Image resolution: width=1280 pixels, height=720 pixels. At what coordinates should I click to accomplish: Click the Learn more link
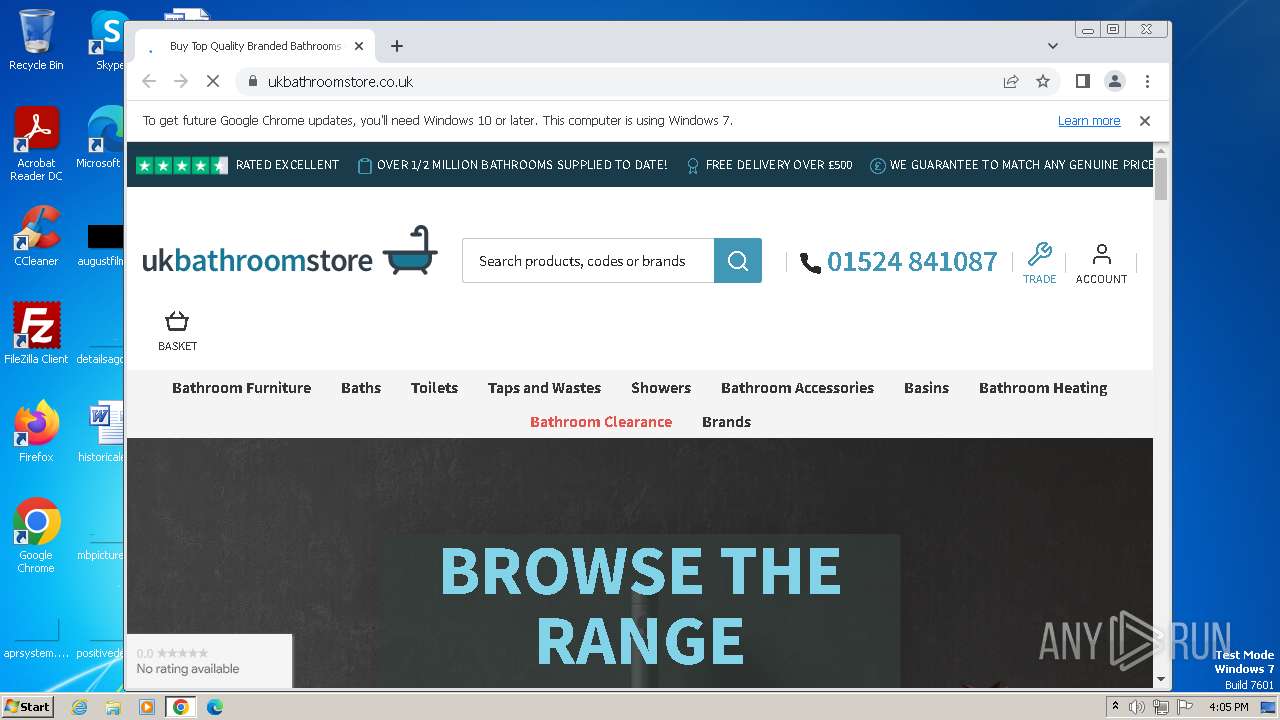point(1089,121)
